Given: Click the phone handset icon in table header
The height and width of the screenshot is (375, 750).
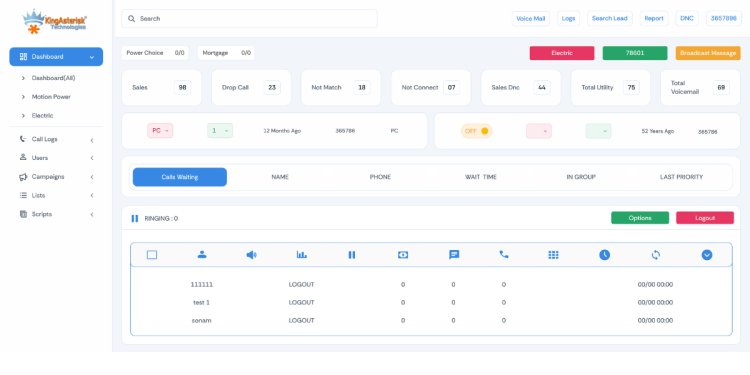Looking at the screenshot, I should pos(504,255).
